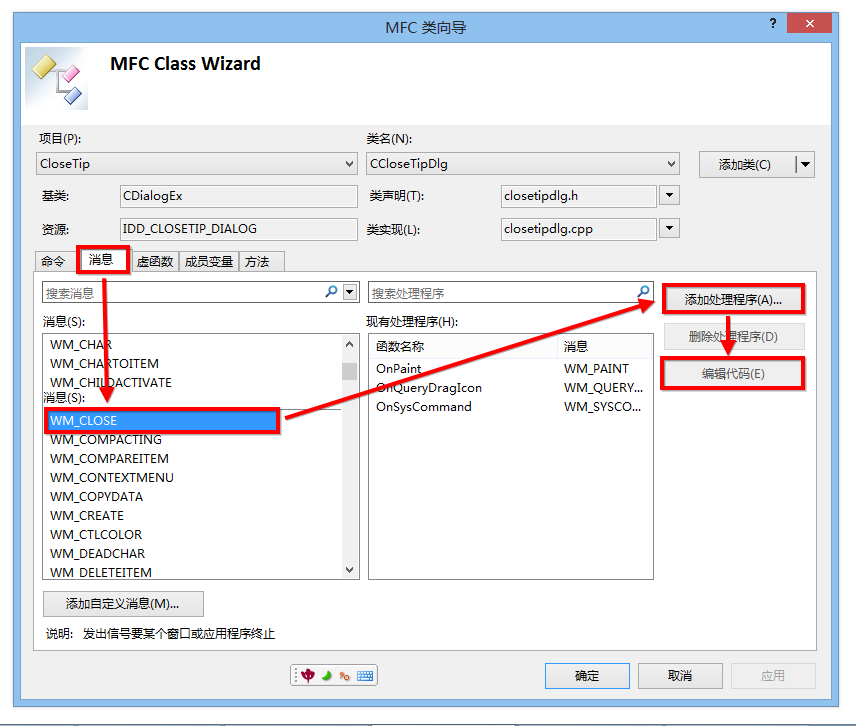Click the search messages magnifier icon
The width and height of the screenshot is (856, 726).
(331, 292)
